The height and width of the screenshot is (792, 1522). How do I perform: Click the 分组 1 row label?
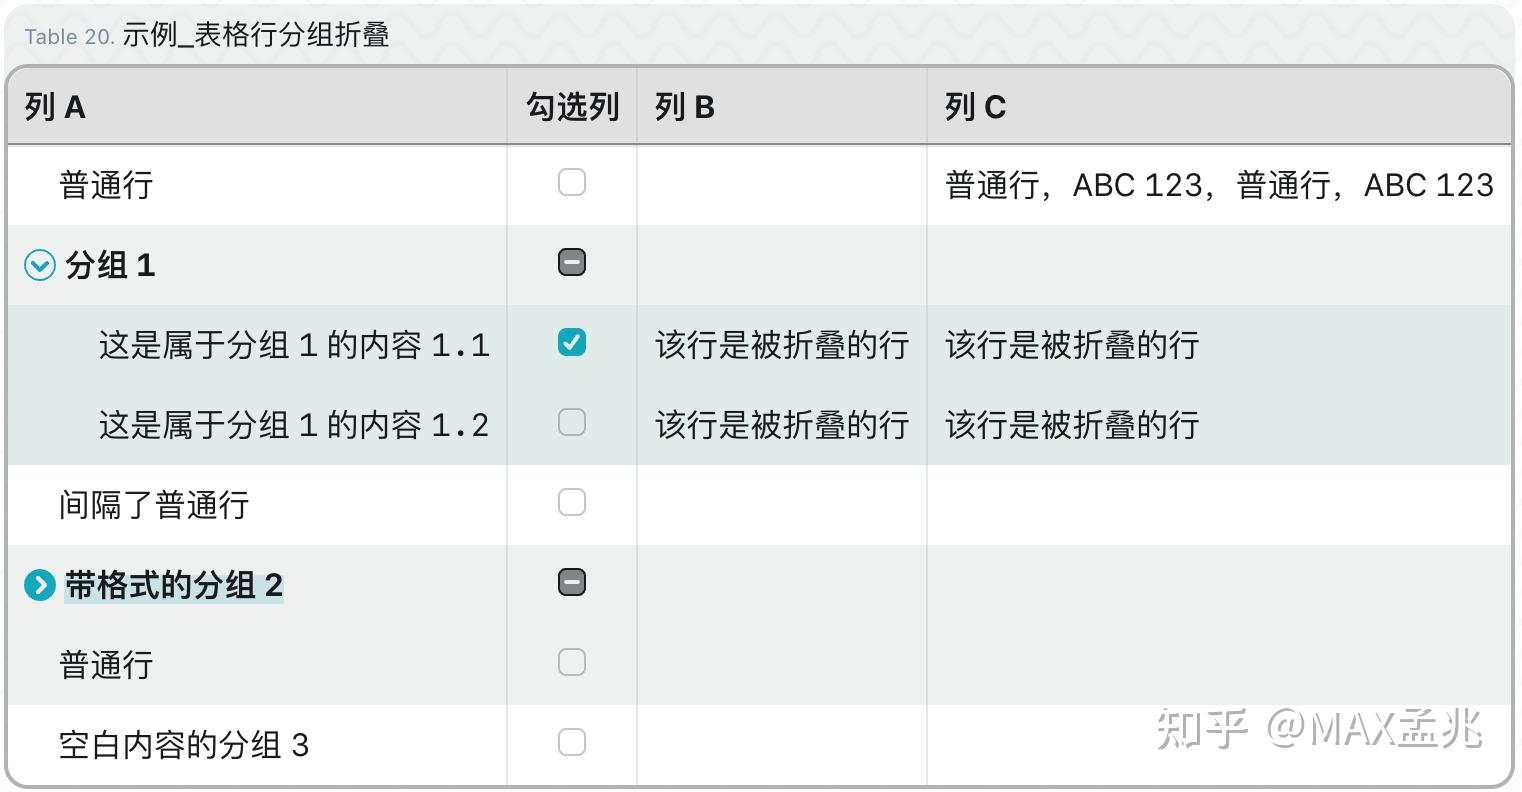[110, 265]
